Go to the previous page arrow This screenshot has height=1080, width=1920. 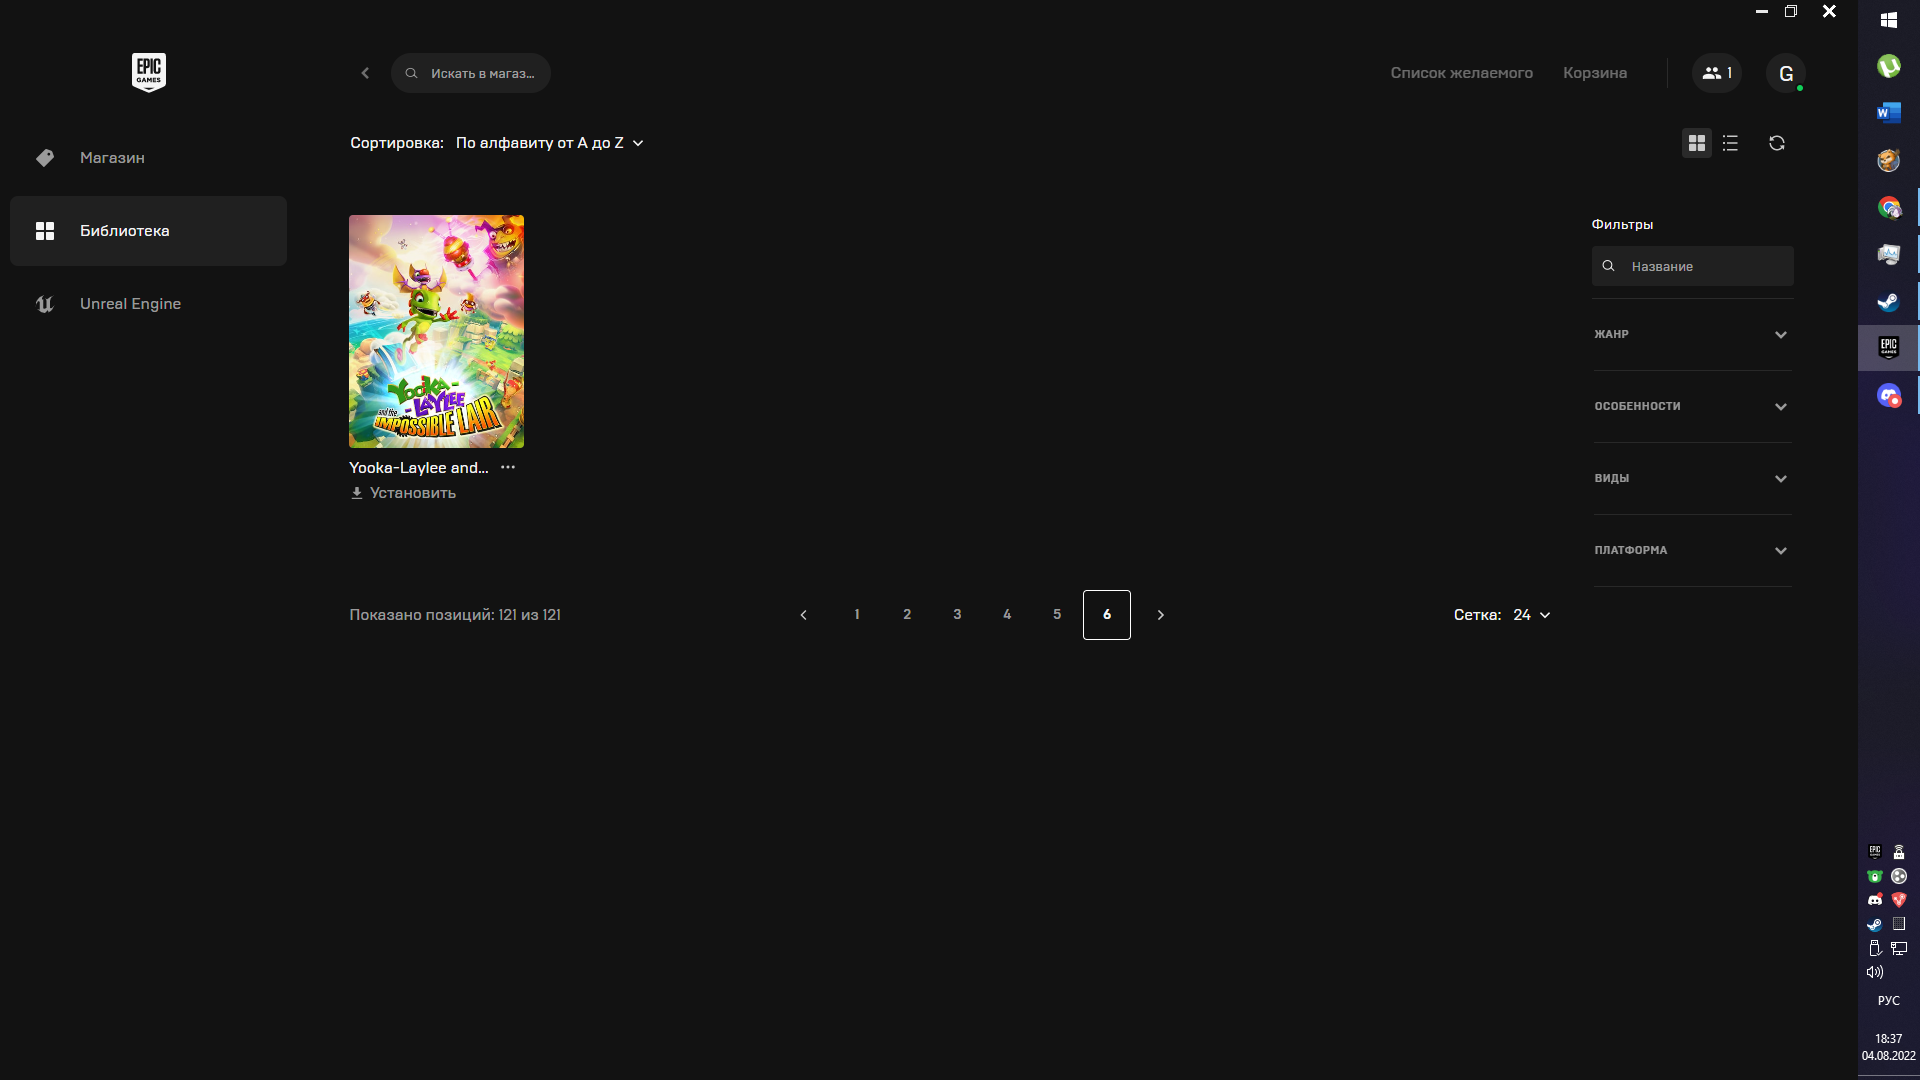[x=803, y=615]
